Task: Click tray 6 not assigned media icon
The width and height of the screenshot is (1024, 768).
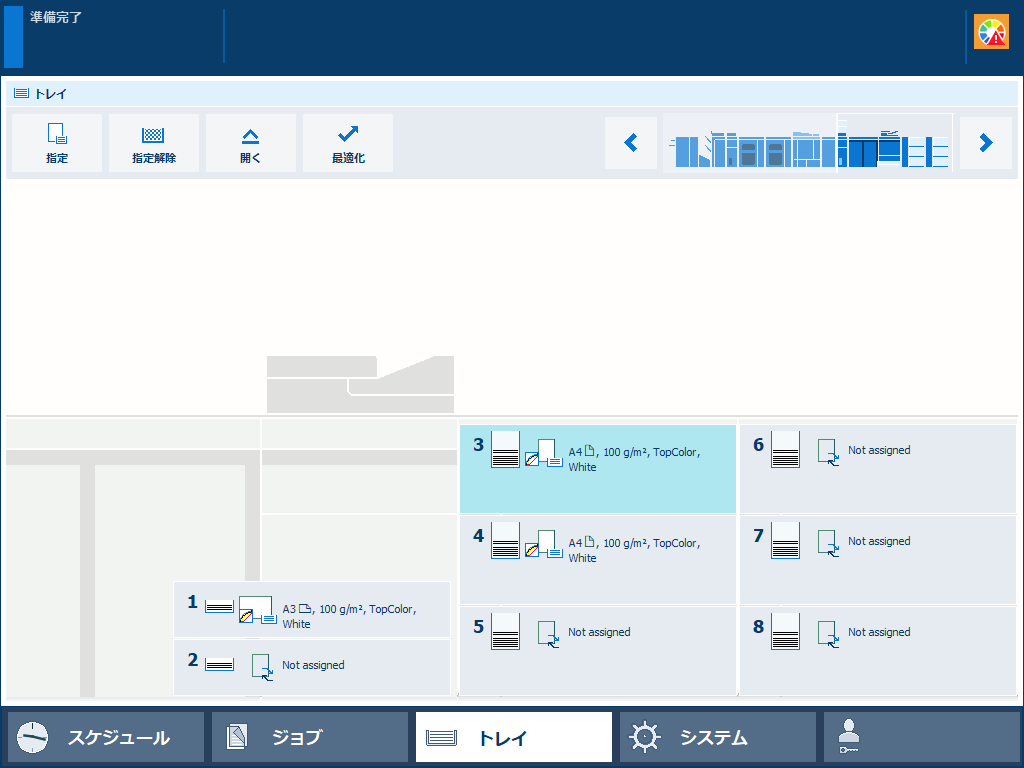Action: click(829, 452)
